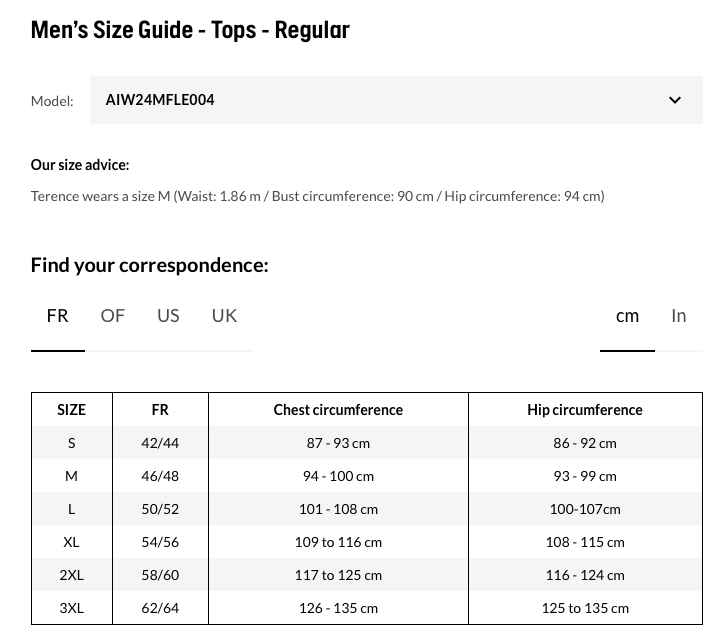The image size is (716, 641).
Task: Select the XL size row
Action: [x=367, y=542]
